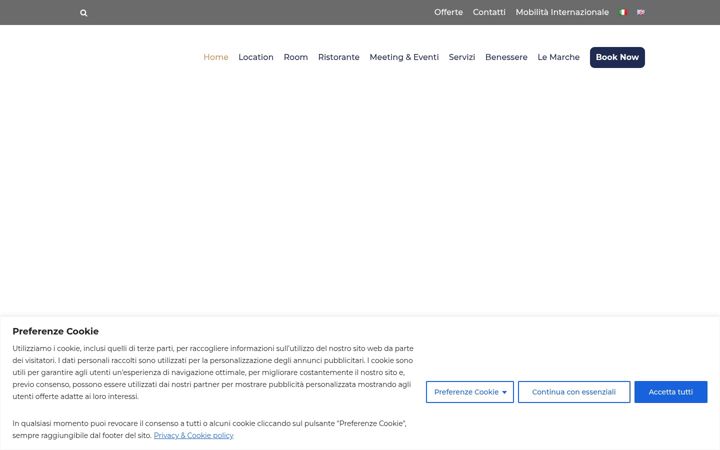This screenshot has height=450, width=720.
Task: Open Mobilità Internazionale link
Action: [x=562, y=12]
